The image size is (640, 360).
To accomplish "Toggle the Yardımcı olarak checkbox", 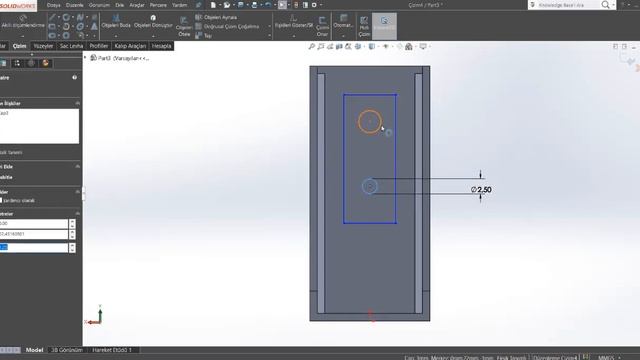I will (1, 200).
